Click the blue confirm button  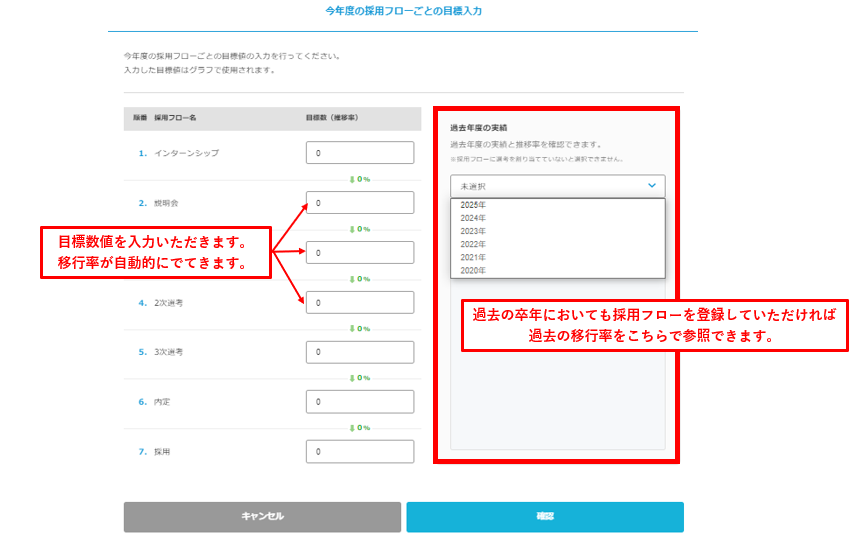(544, 517)
